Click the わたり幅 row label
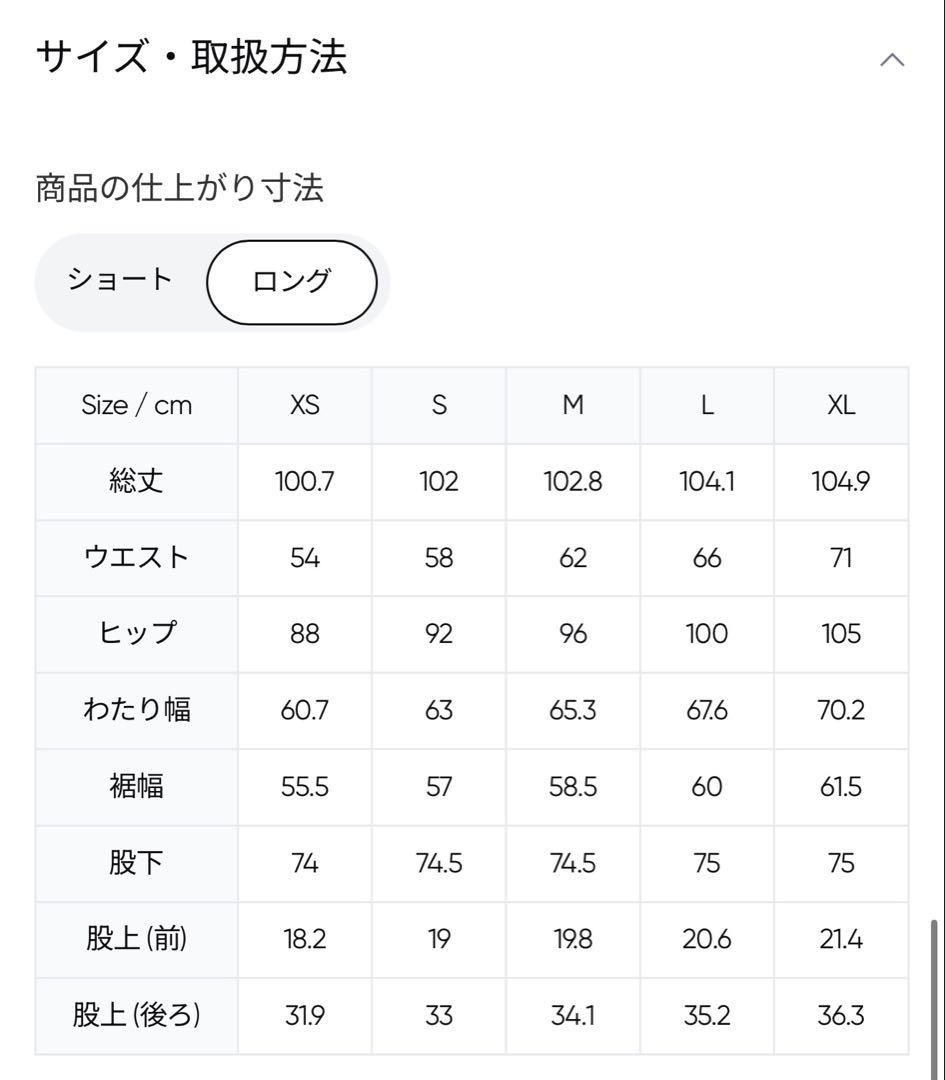Image resolution: width=945 pixels, height=1080 pixels. [x=136, y=710]
